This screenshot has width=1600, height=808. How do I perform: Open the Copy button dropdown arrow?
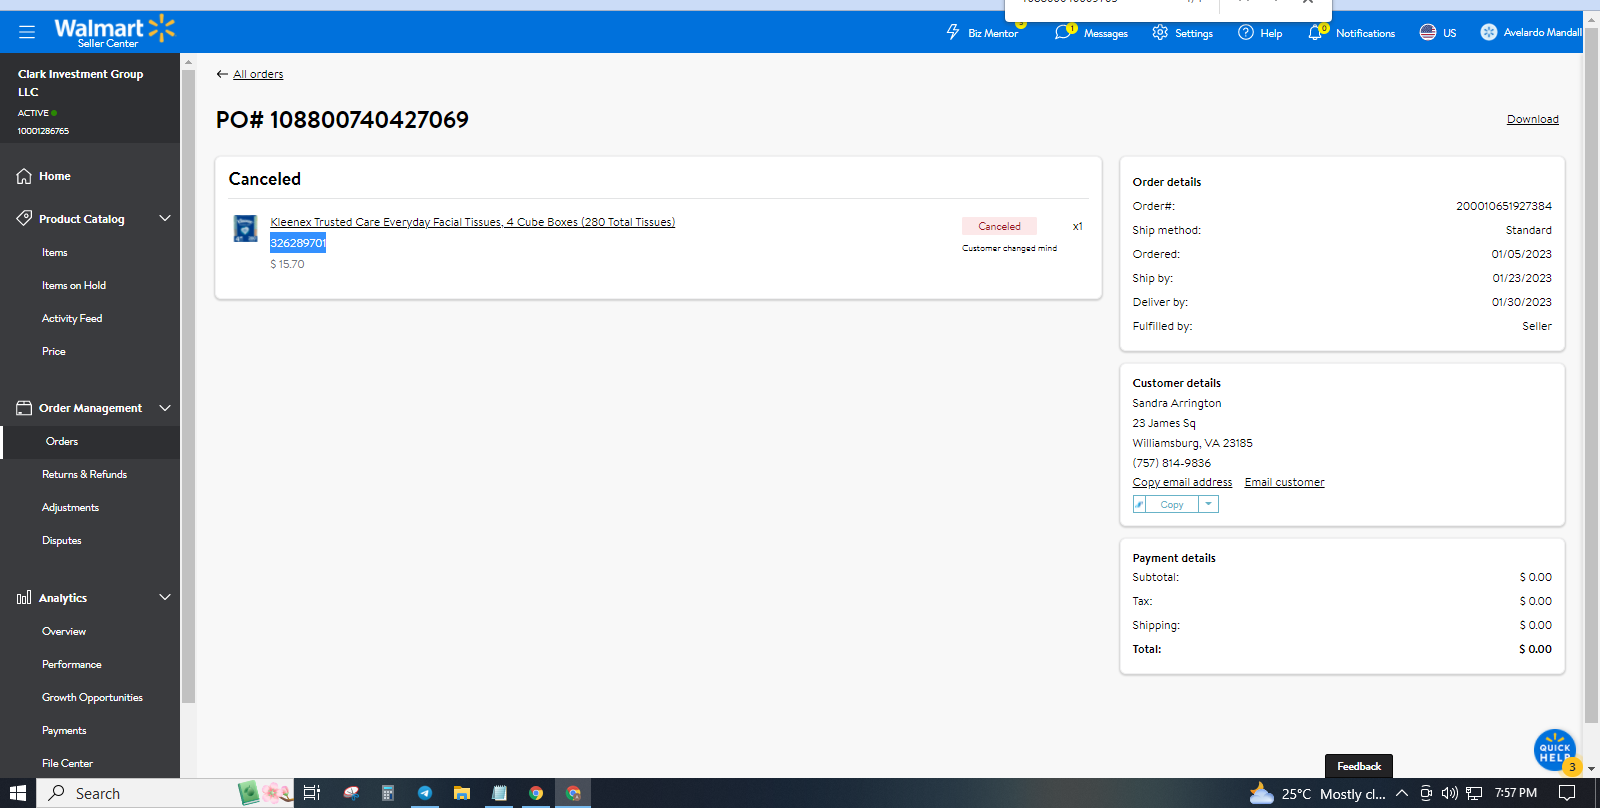click(x=1209, y=504)
